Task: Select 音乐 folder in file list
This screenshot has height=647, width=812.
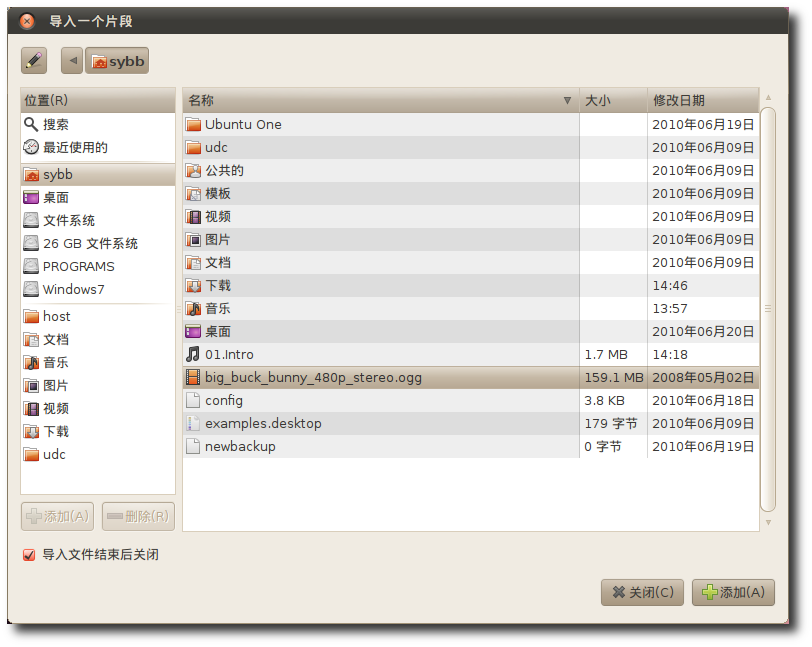Action: (471, 308)
